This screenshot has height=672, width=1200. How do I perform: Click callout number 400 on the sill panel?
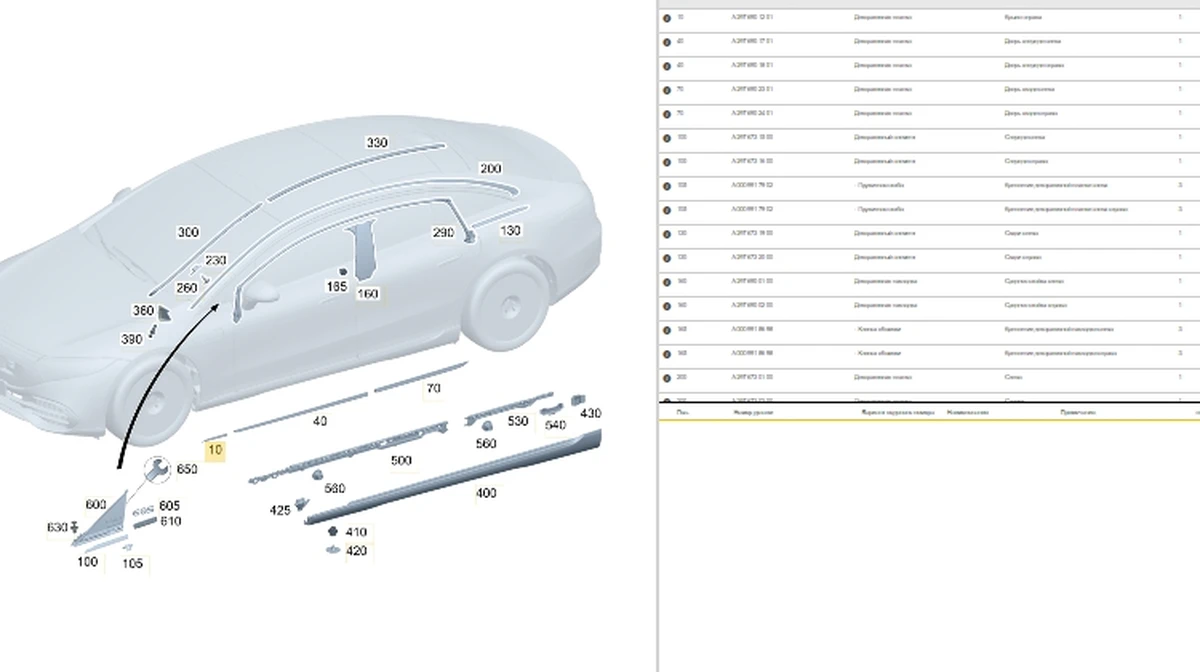point(485,493)
